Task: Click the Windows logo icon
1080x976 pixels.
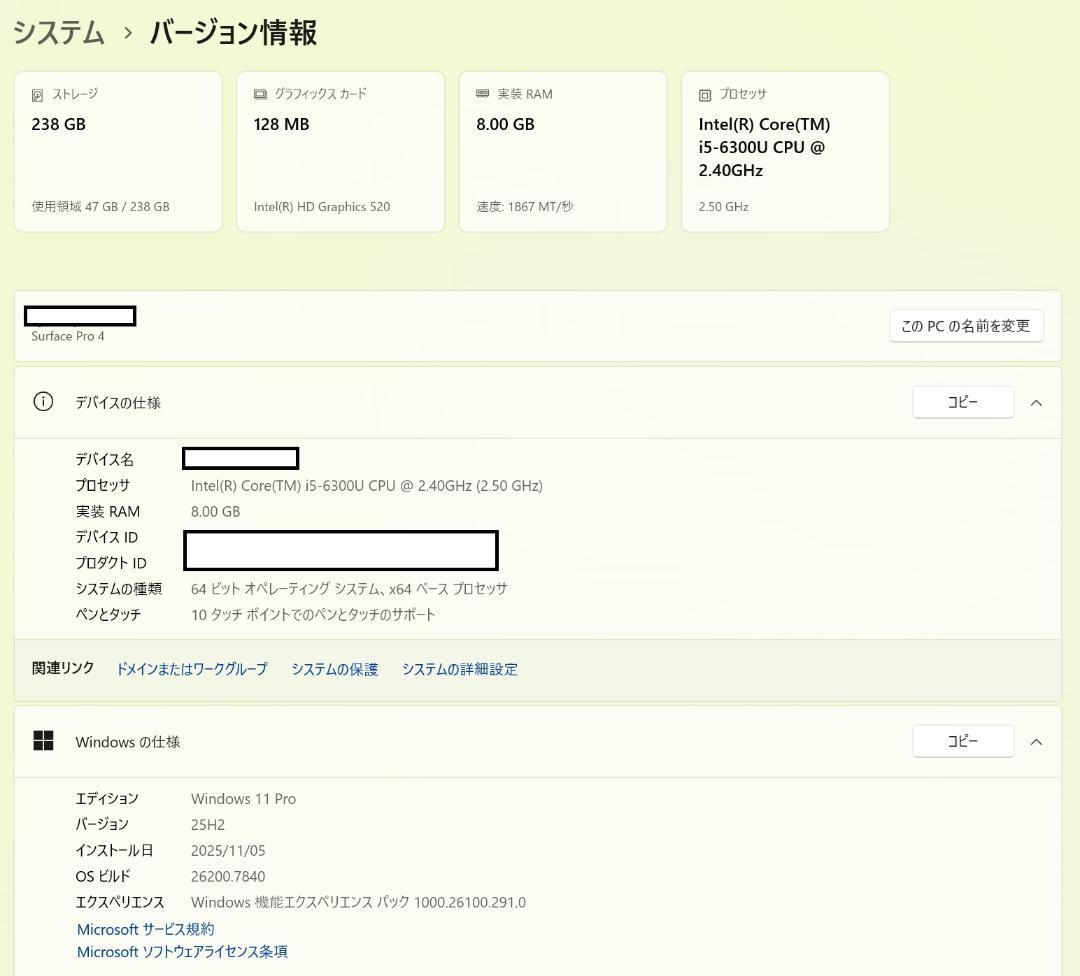Action: coord(43,741)
